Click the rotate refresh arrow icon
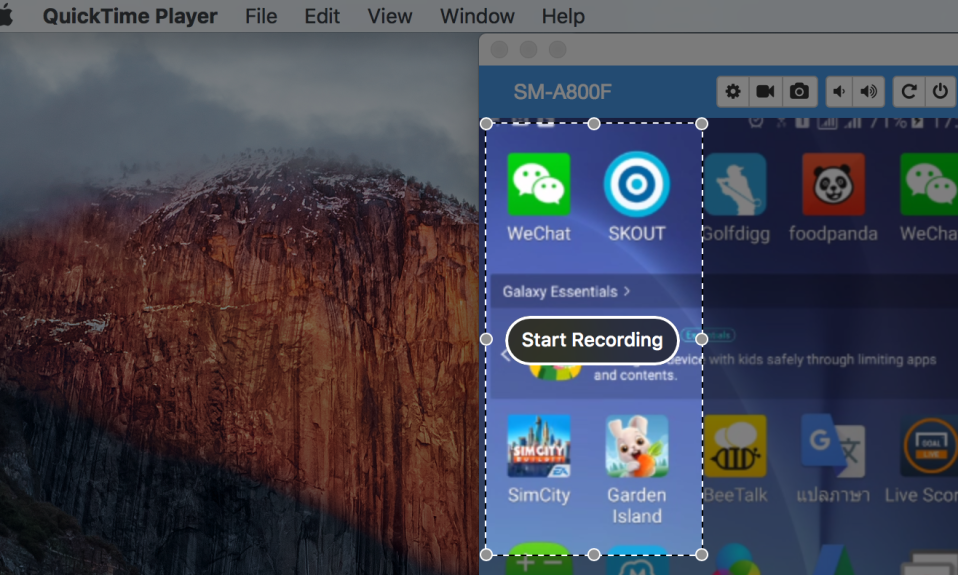 (x=909, y=92)
